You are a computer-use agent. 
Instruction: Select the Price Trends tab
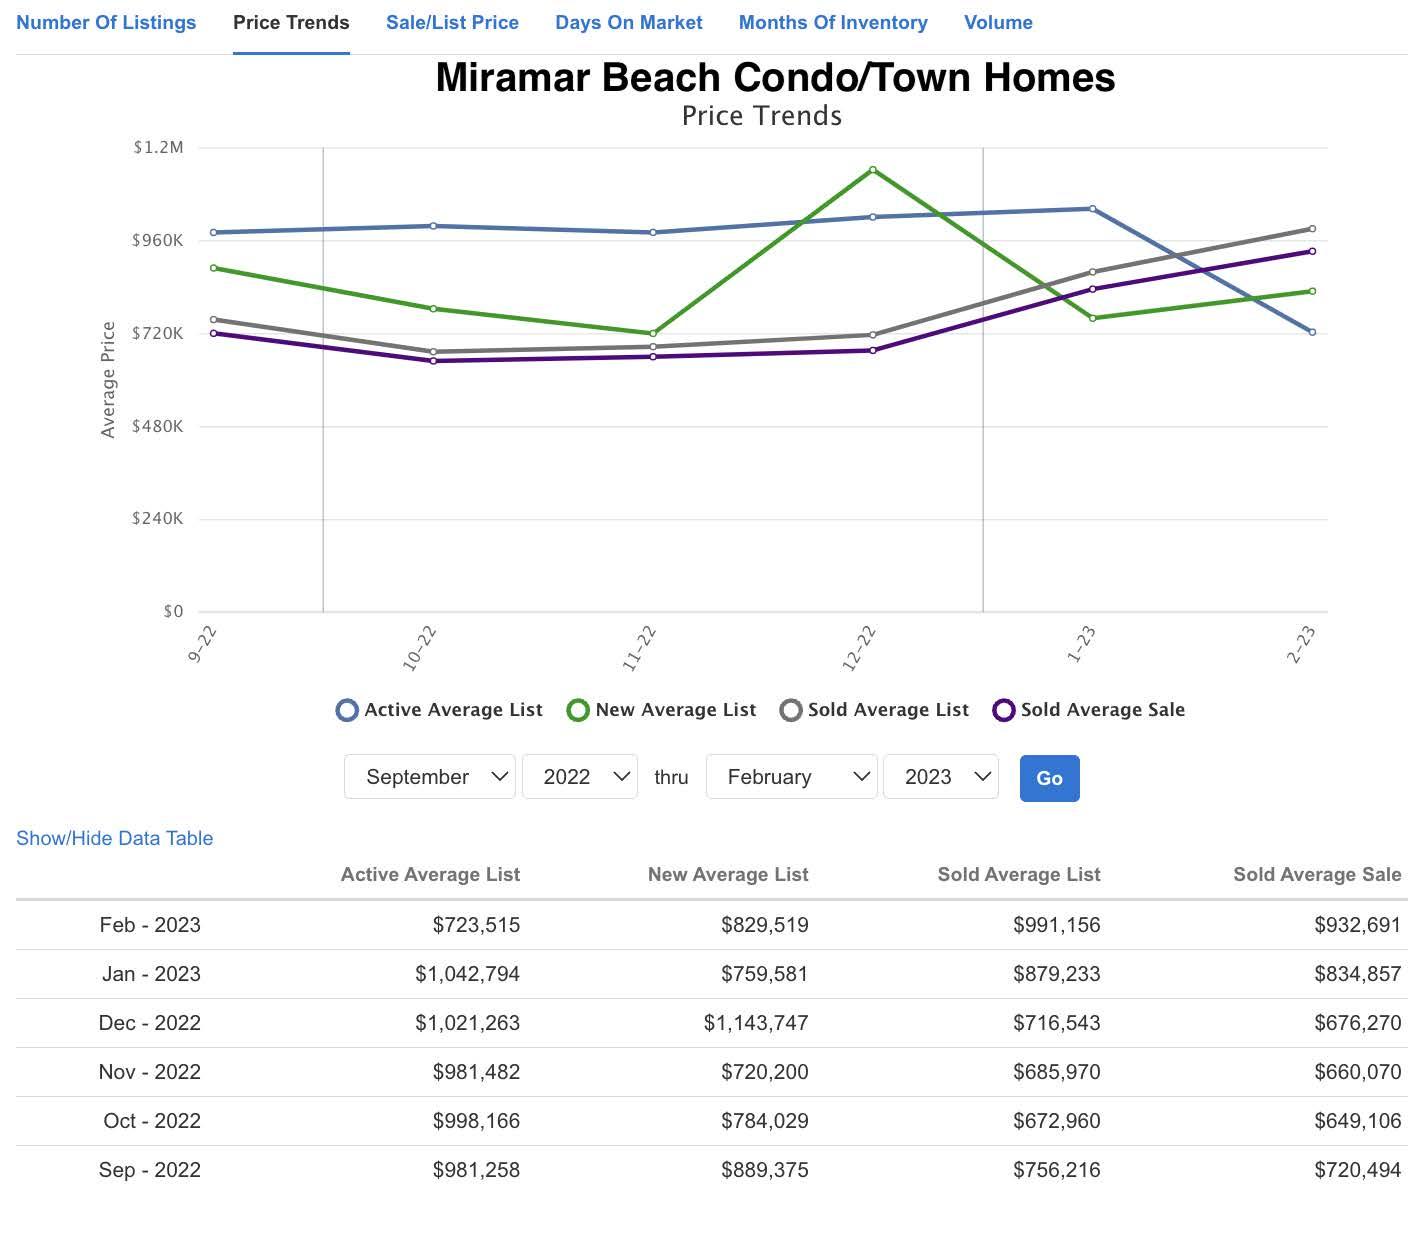pyautogui.click(x=291, y=22)
